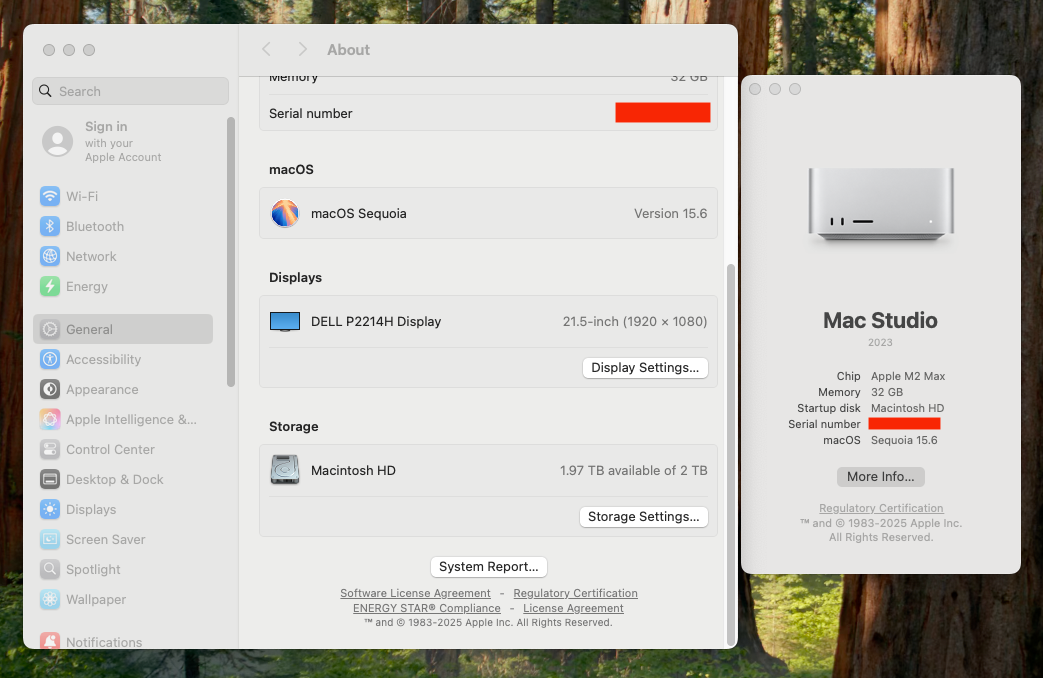Open the Energy settings icon
The width and height of the screenshot is (1043, 678).
(x=50, y=286)
